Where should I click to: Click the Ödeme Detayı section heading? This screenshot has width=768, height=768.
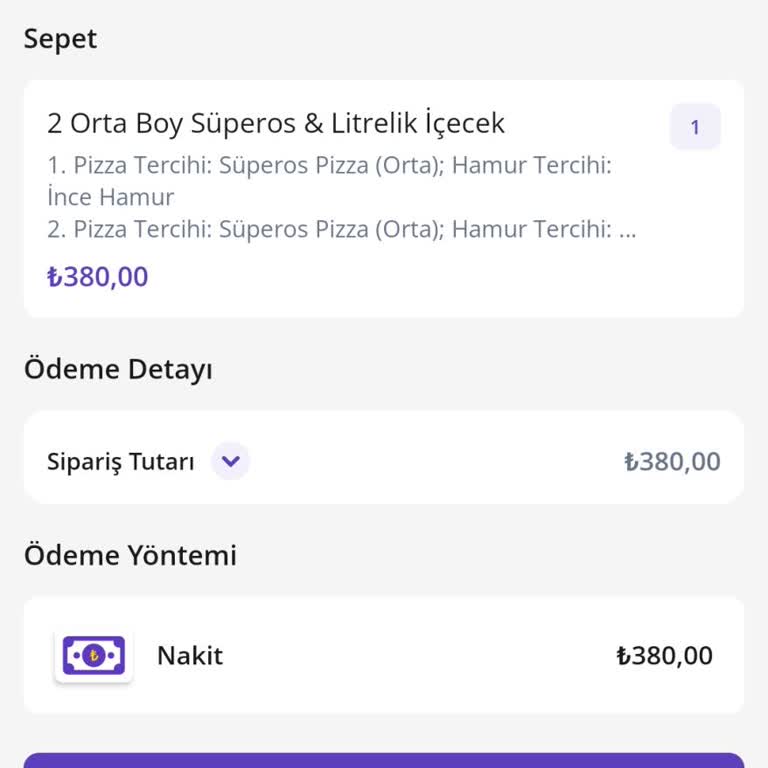tap(118, 369)
